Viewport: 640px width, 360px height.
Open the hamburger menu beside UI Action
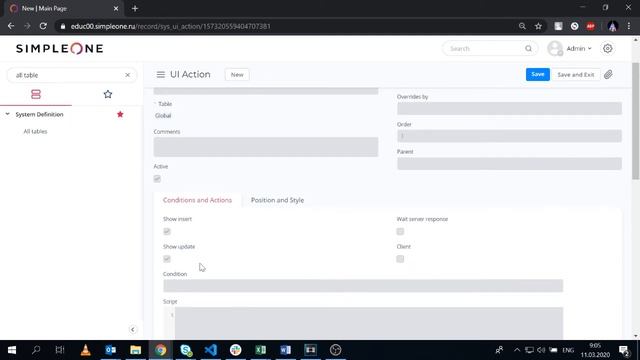point(160,75)
